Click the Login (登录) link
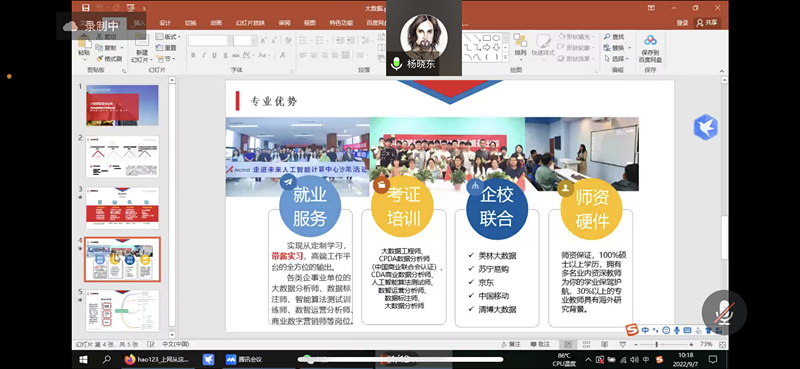 coord(682,23)
